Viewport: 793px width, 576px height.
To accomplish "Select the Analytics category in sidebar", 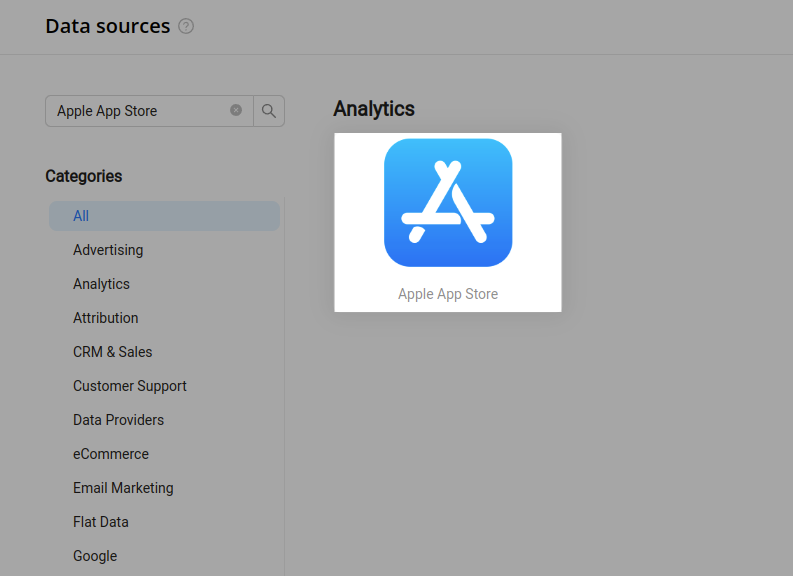I will click(101, 284).
